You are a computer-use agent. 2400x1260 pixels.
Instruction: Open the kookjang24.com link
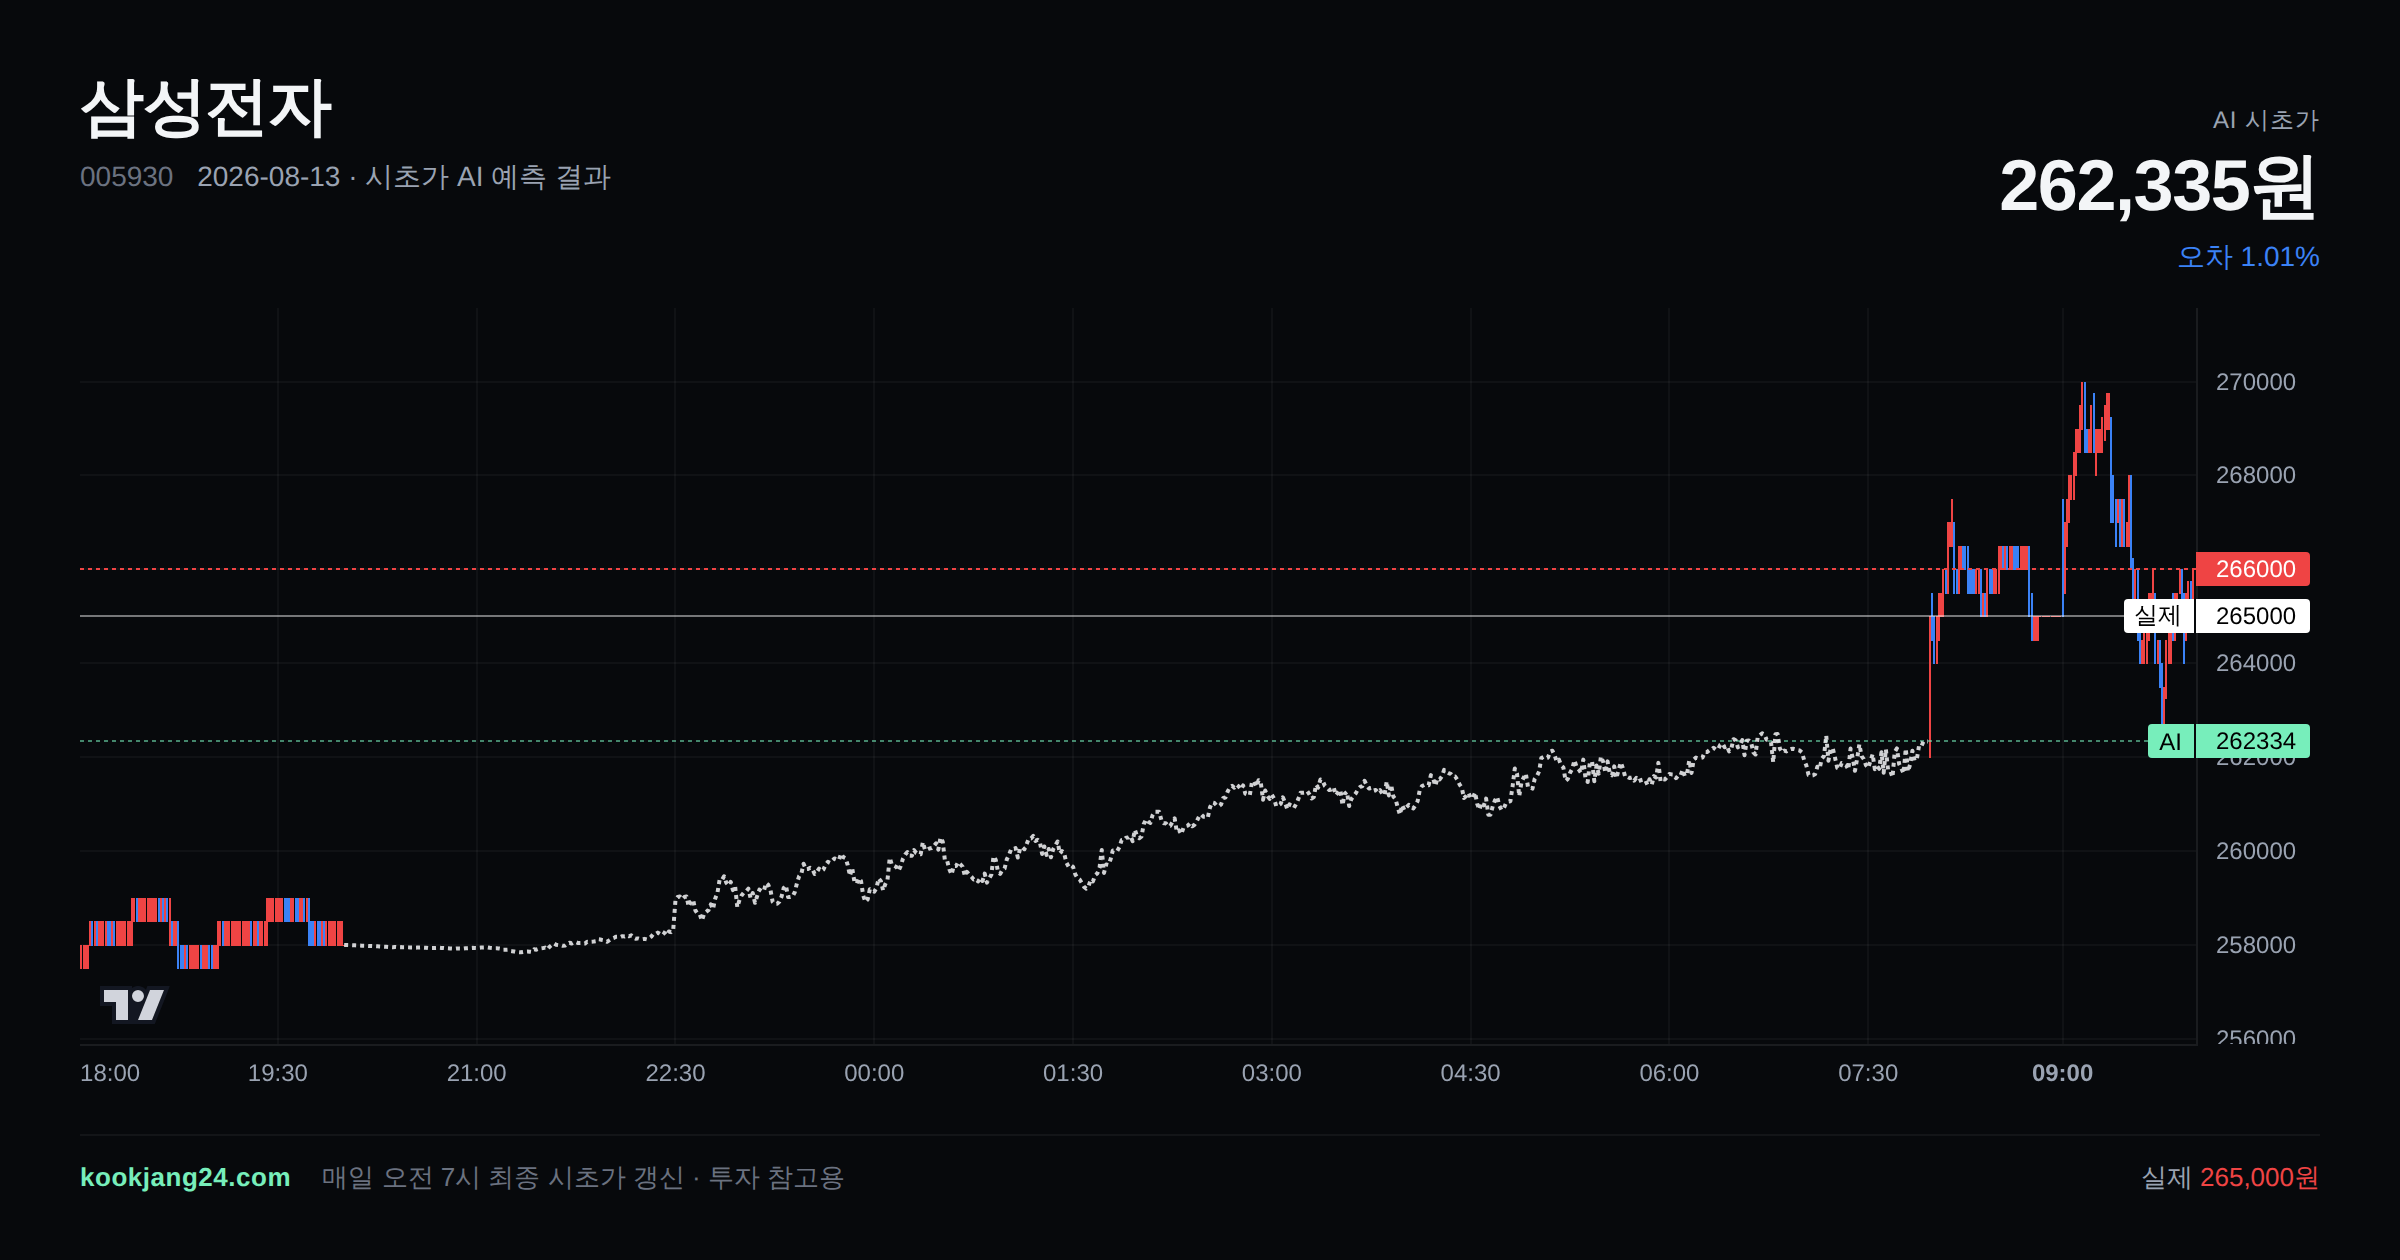[185, 1177]
